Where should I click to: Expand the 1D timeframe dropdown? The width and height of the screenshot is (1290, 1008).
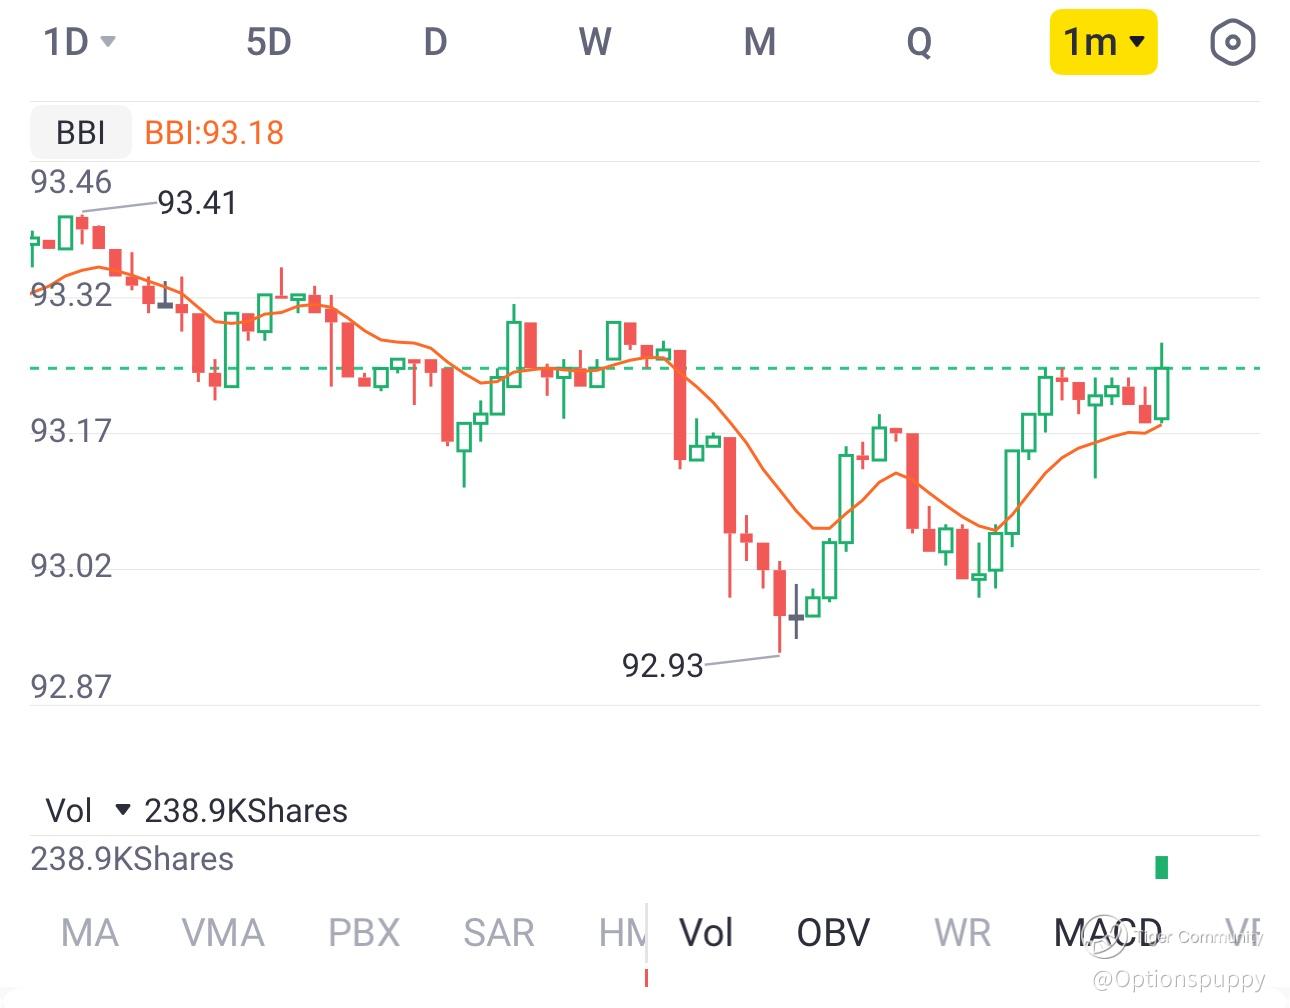[79, 42]
